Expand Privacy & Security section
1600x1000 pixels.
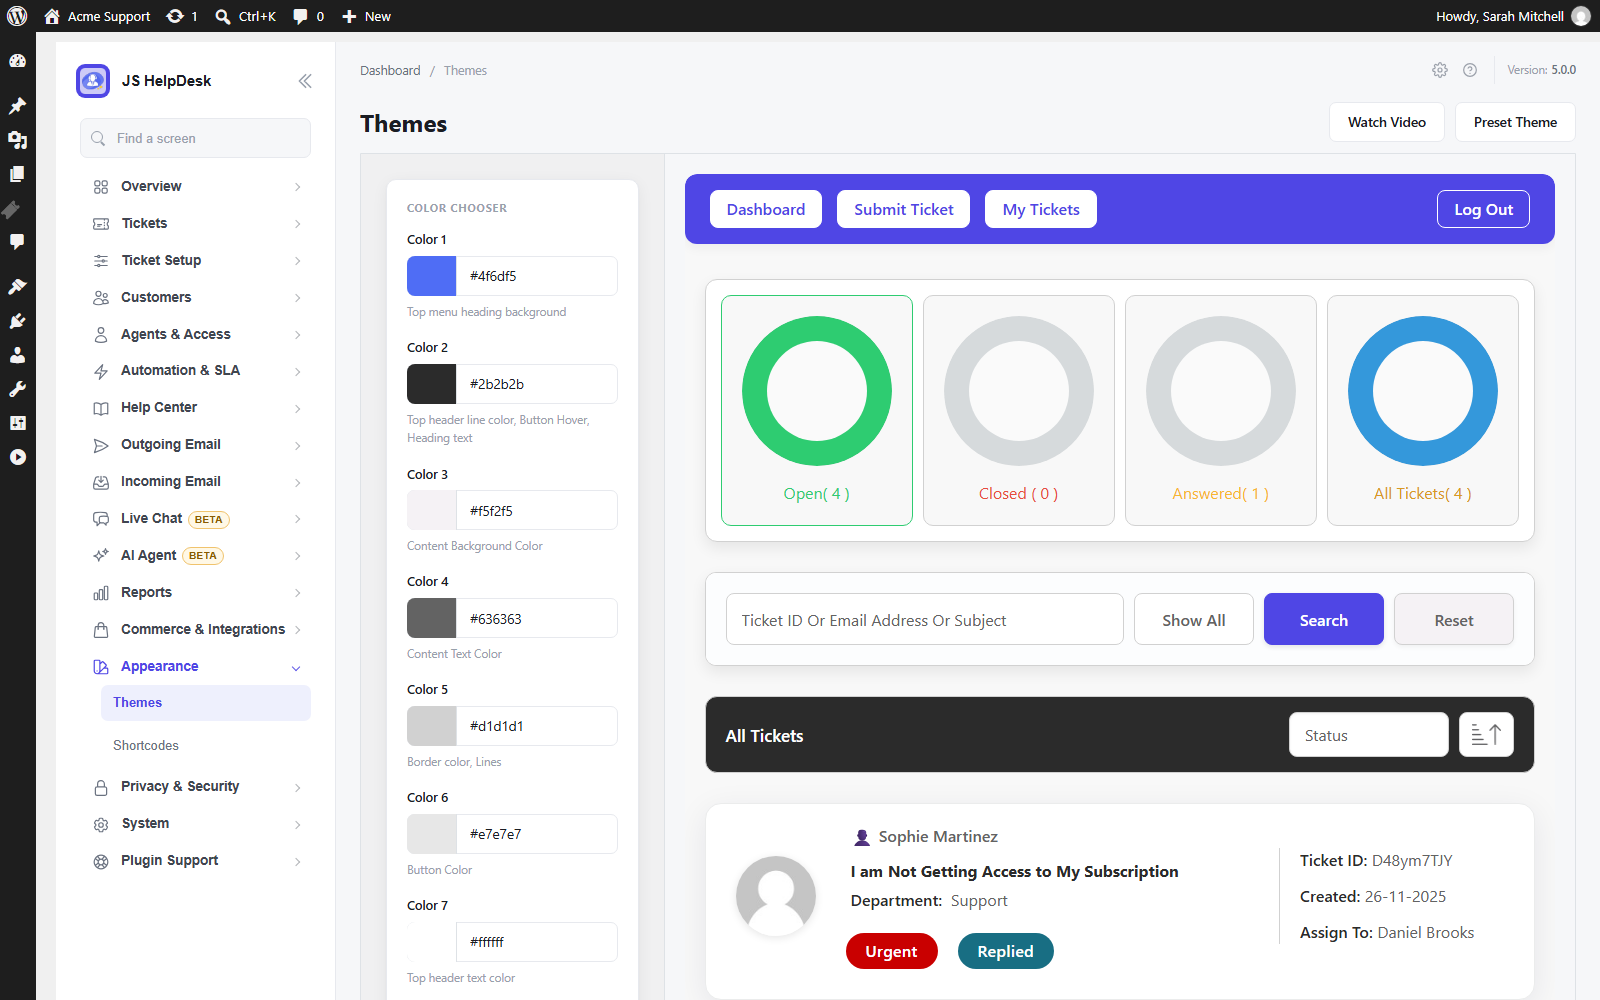click(197, 786)
